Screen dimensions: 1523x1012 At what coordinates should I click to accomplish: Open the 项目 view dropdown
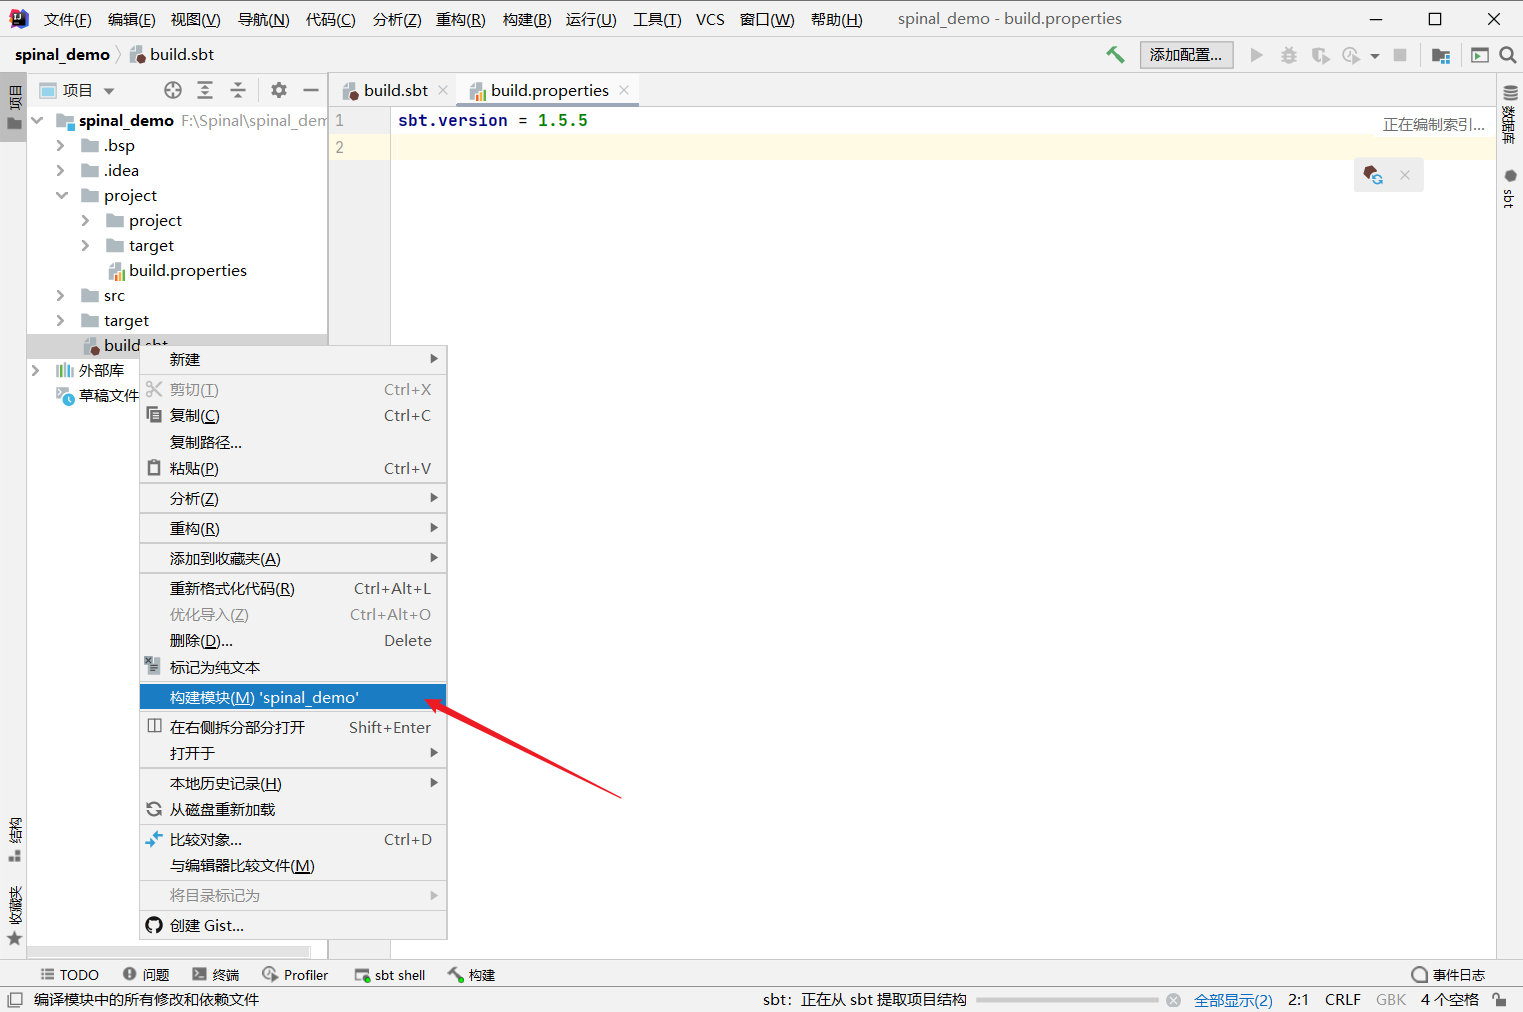(x=80, y=90)
